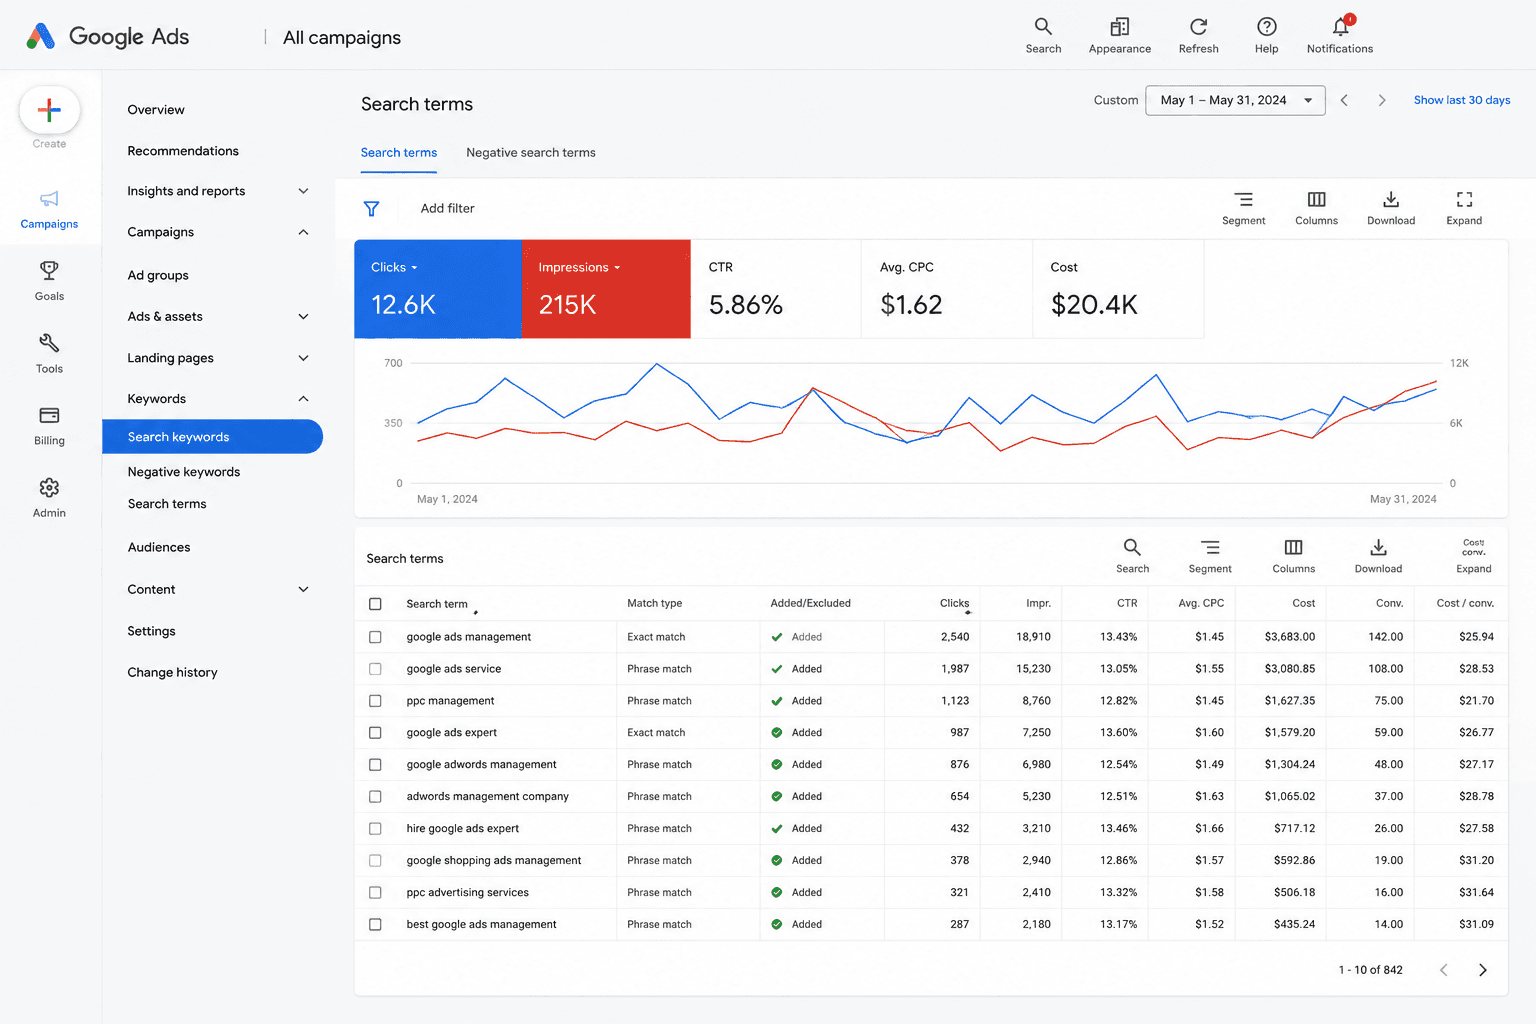Expand Landing pages section
The image size is (1536, 1024).
tap(303, 358)
